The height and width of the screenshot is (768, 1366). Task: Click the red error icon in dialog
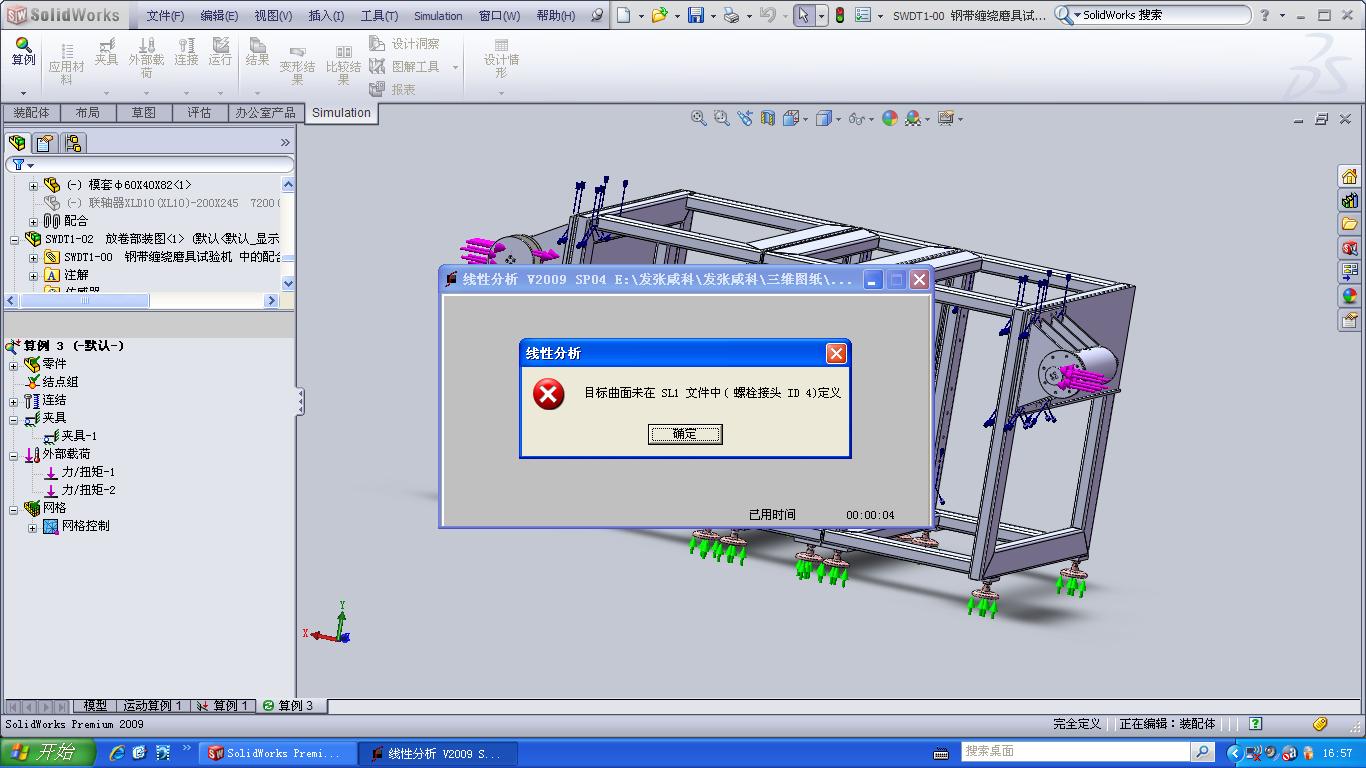point(548,394)
